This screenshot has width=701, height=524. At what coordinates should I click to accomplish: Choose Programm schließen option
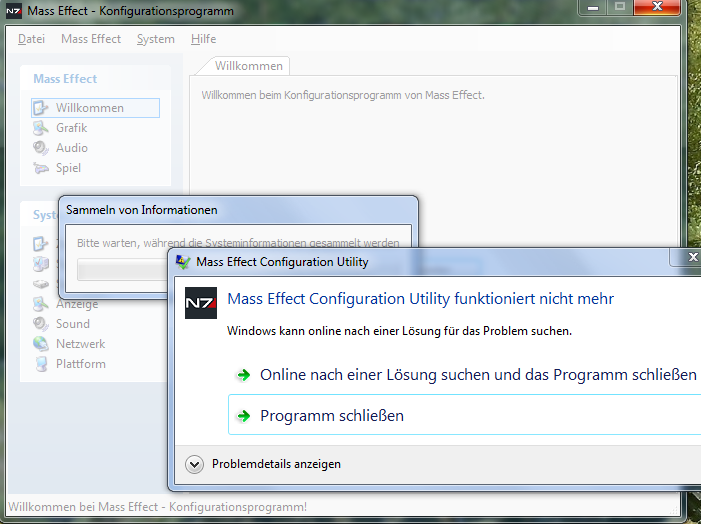[x=332, y=415]
